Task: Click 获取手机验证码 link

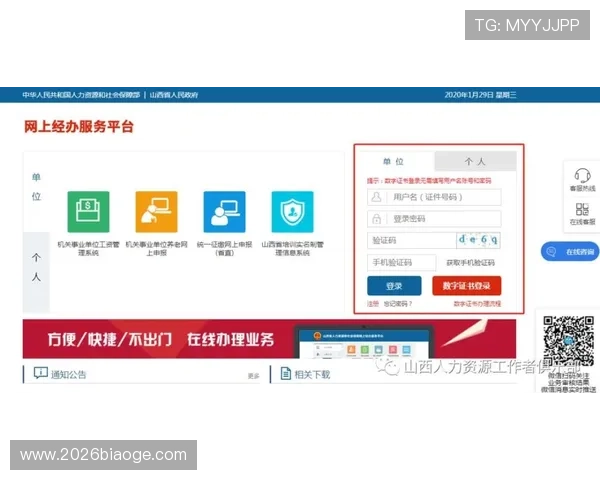Action: click(471, 263)
